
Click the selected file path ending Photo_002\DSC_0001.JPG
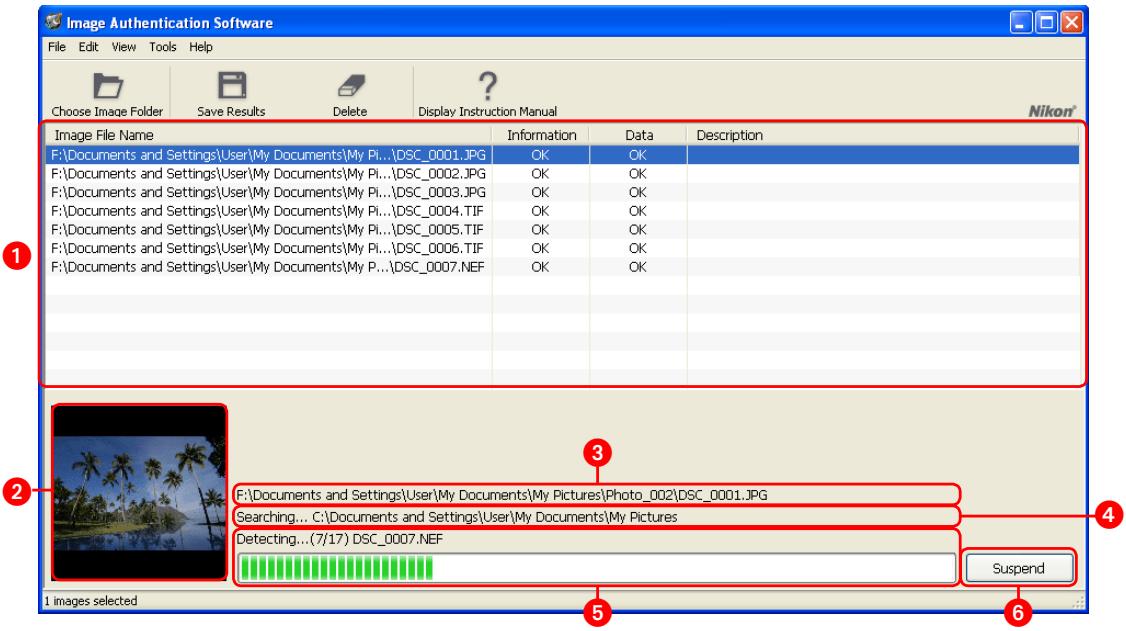pos(501,495)
